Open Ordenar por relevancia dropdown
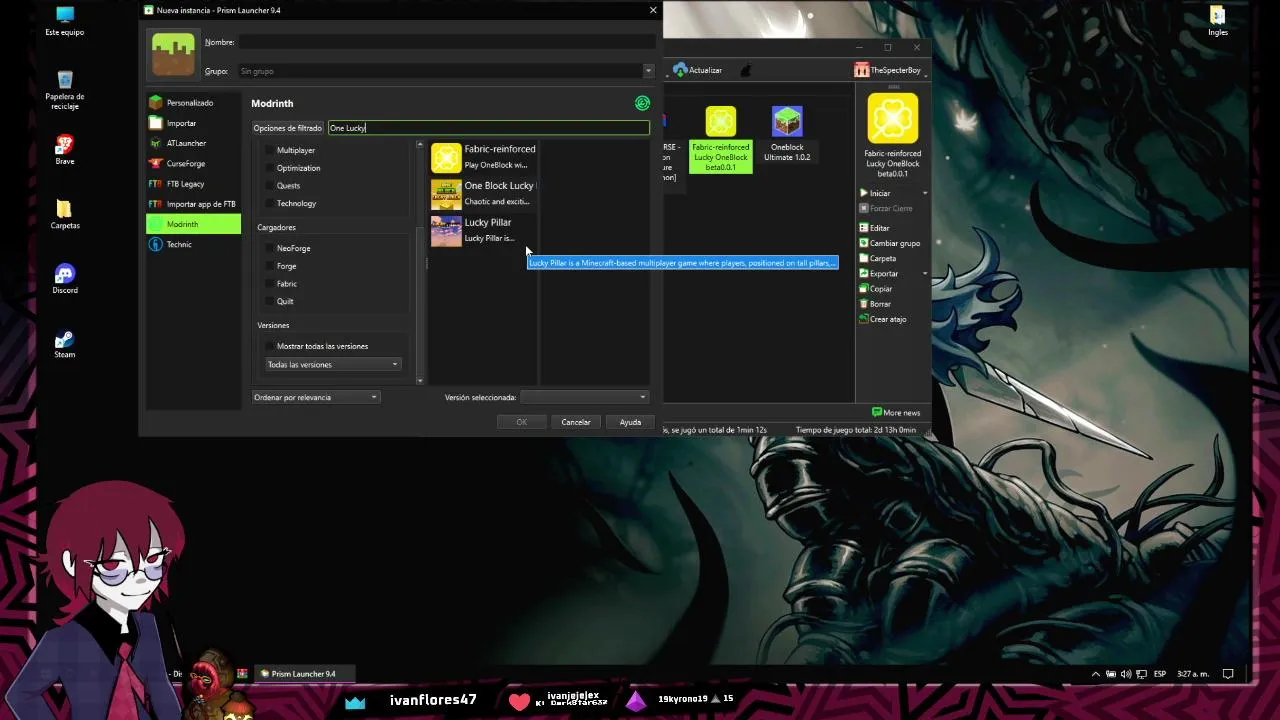This screenshot has width=1280, height=720. (x=316, y=397)
